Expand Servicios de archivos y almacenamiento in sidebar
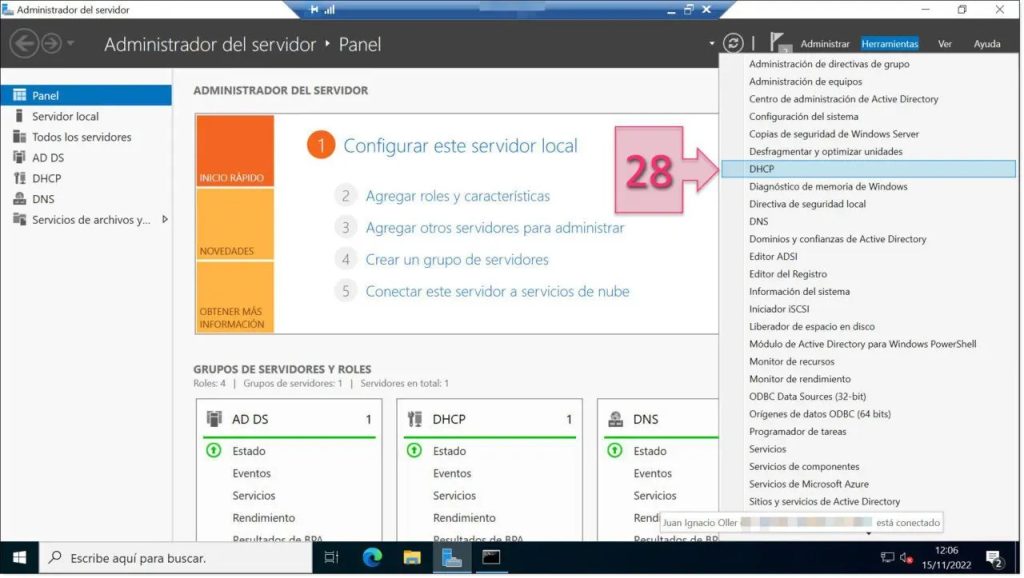The width and height of the screenshot is (1024, 578). (x=165, y=219)
